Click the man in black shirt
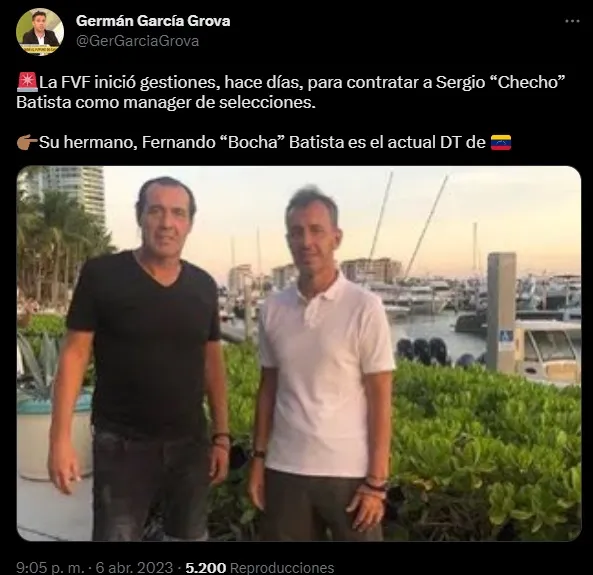593x575 pixels. 142,357
